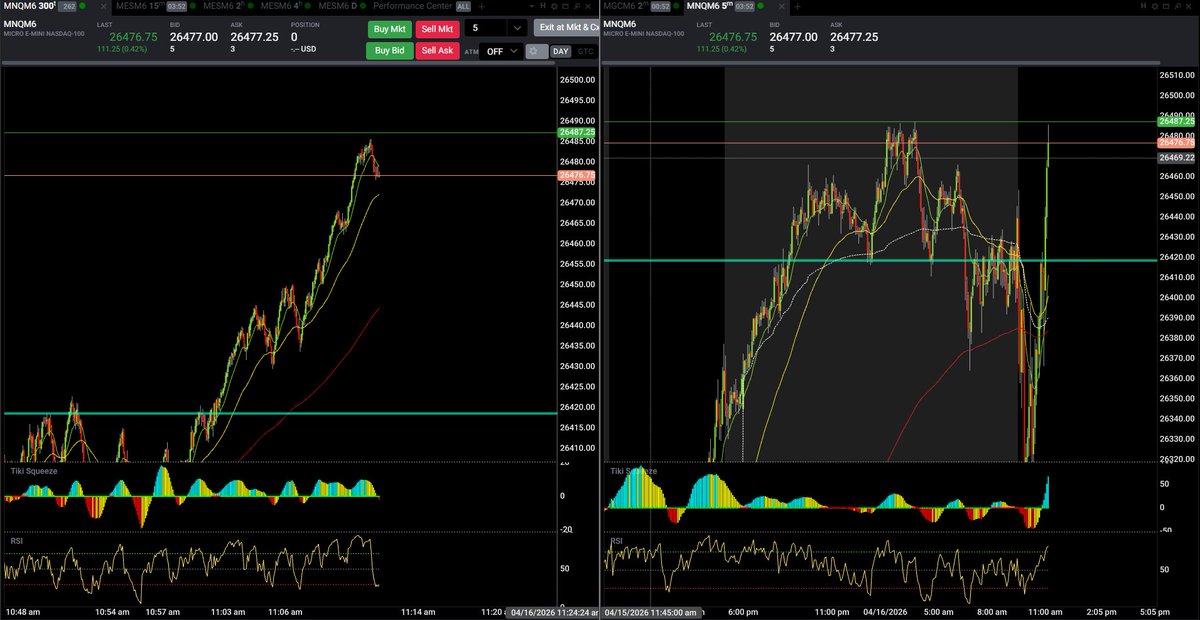Click the Sell Mkt button
1200x620 pixels.
click(x=438, y=29)
